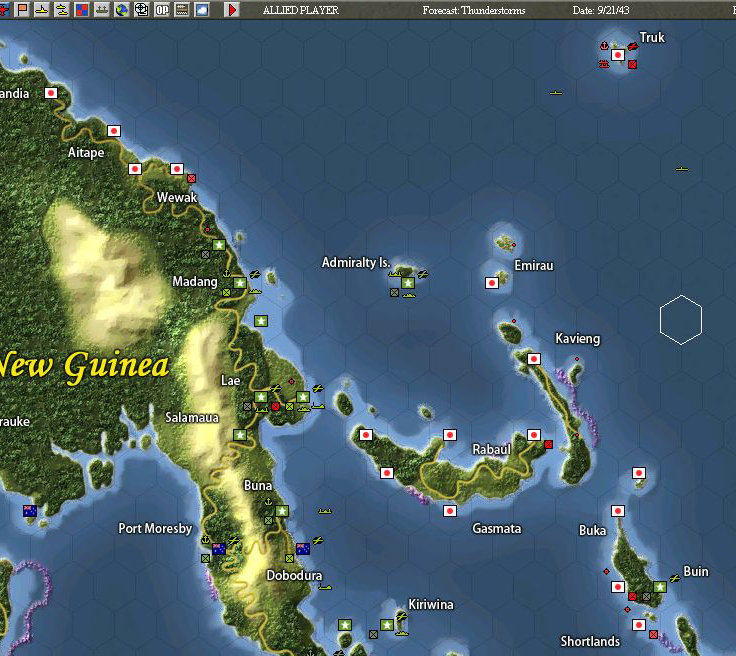Click the two-ships toolbar icon
The height and width of the screenshot is (656, 736).
tap(61, 9)
